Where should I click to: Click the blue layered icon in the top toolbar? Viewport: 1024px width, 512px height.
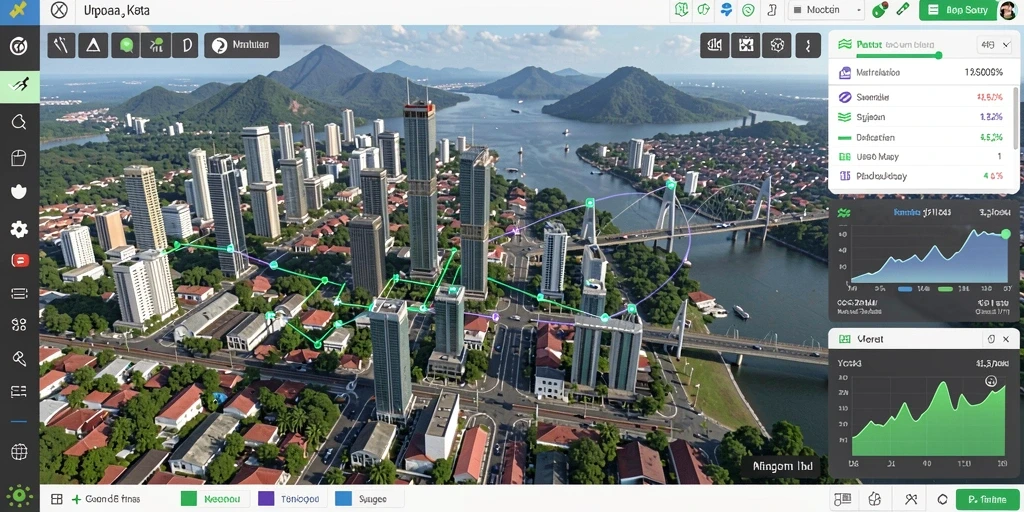(726, 10)
